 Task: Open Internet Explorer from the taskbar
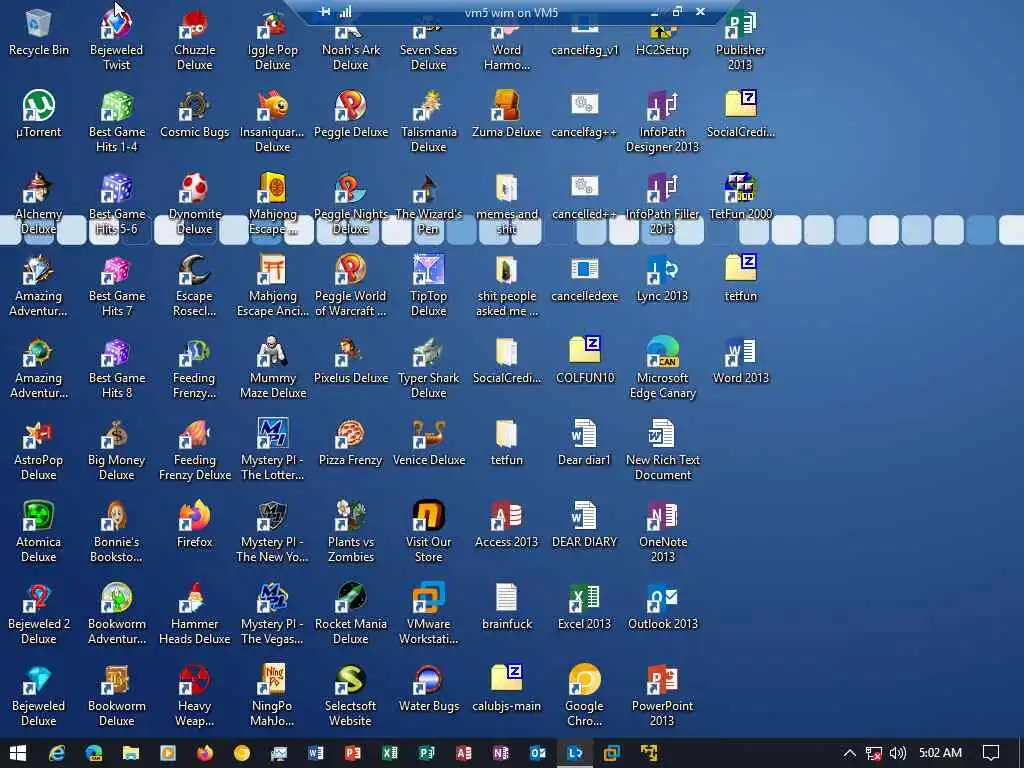(57, 753)
